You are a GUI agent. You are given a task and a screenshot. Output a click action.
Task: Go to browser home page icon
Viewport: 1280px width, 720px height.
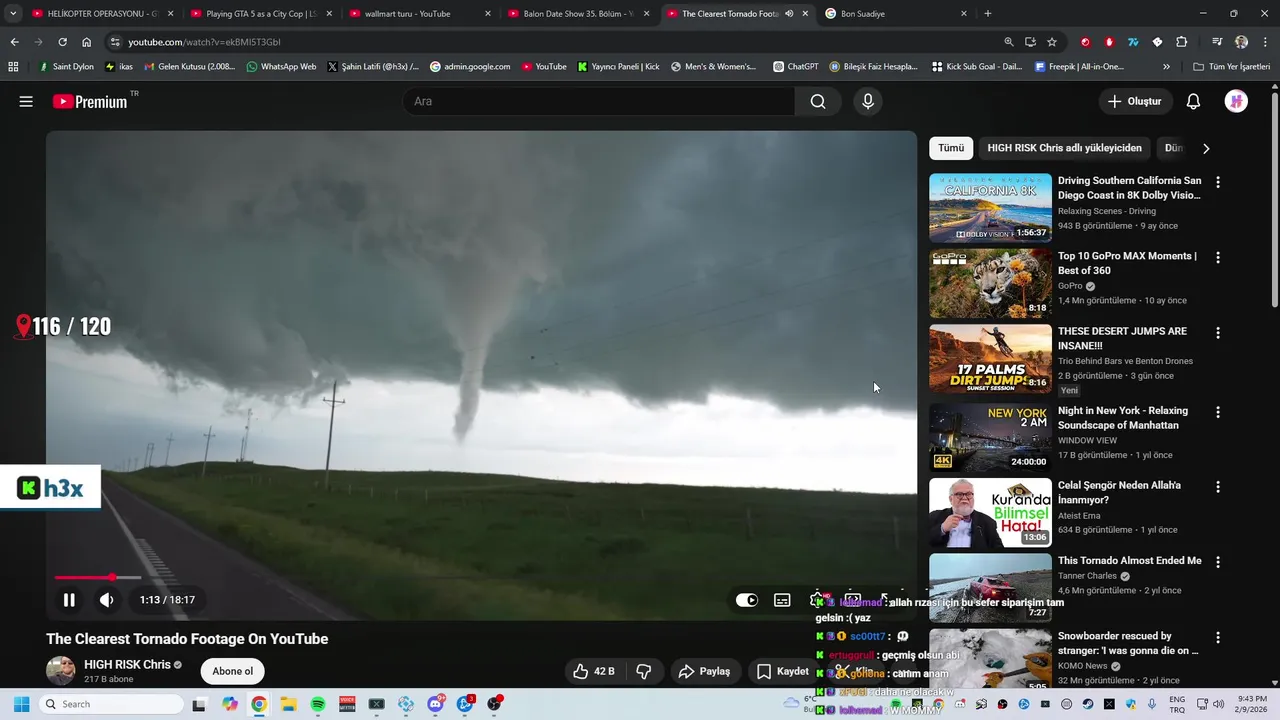pos(87,42)
